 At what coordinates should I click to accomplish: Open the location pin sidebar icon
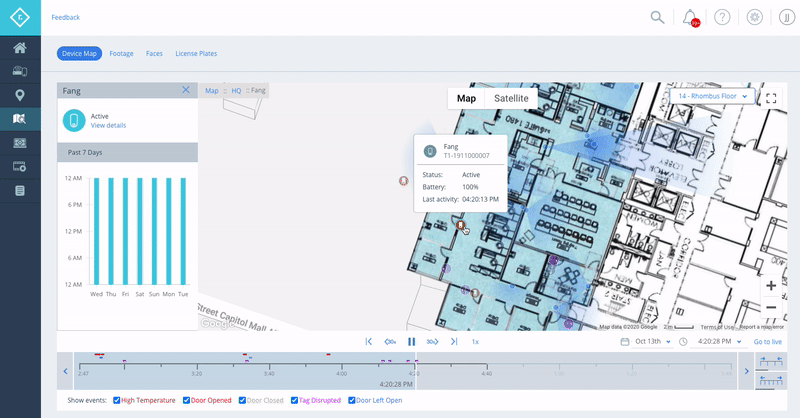pos(19,95)
